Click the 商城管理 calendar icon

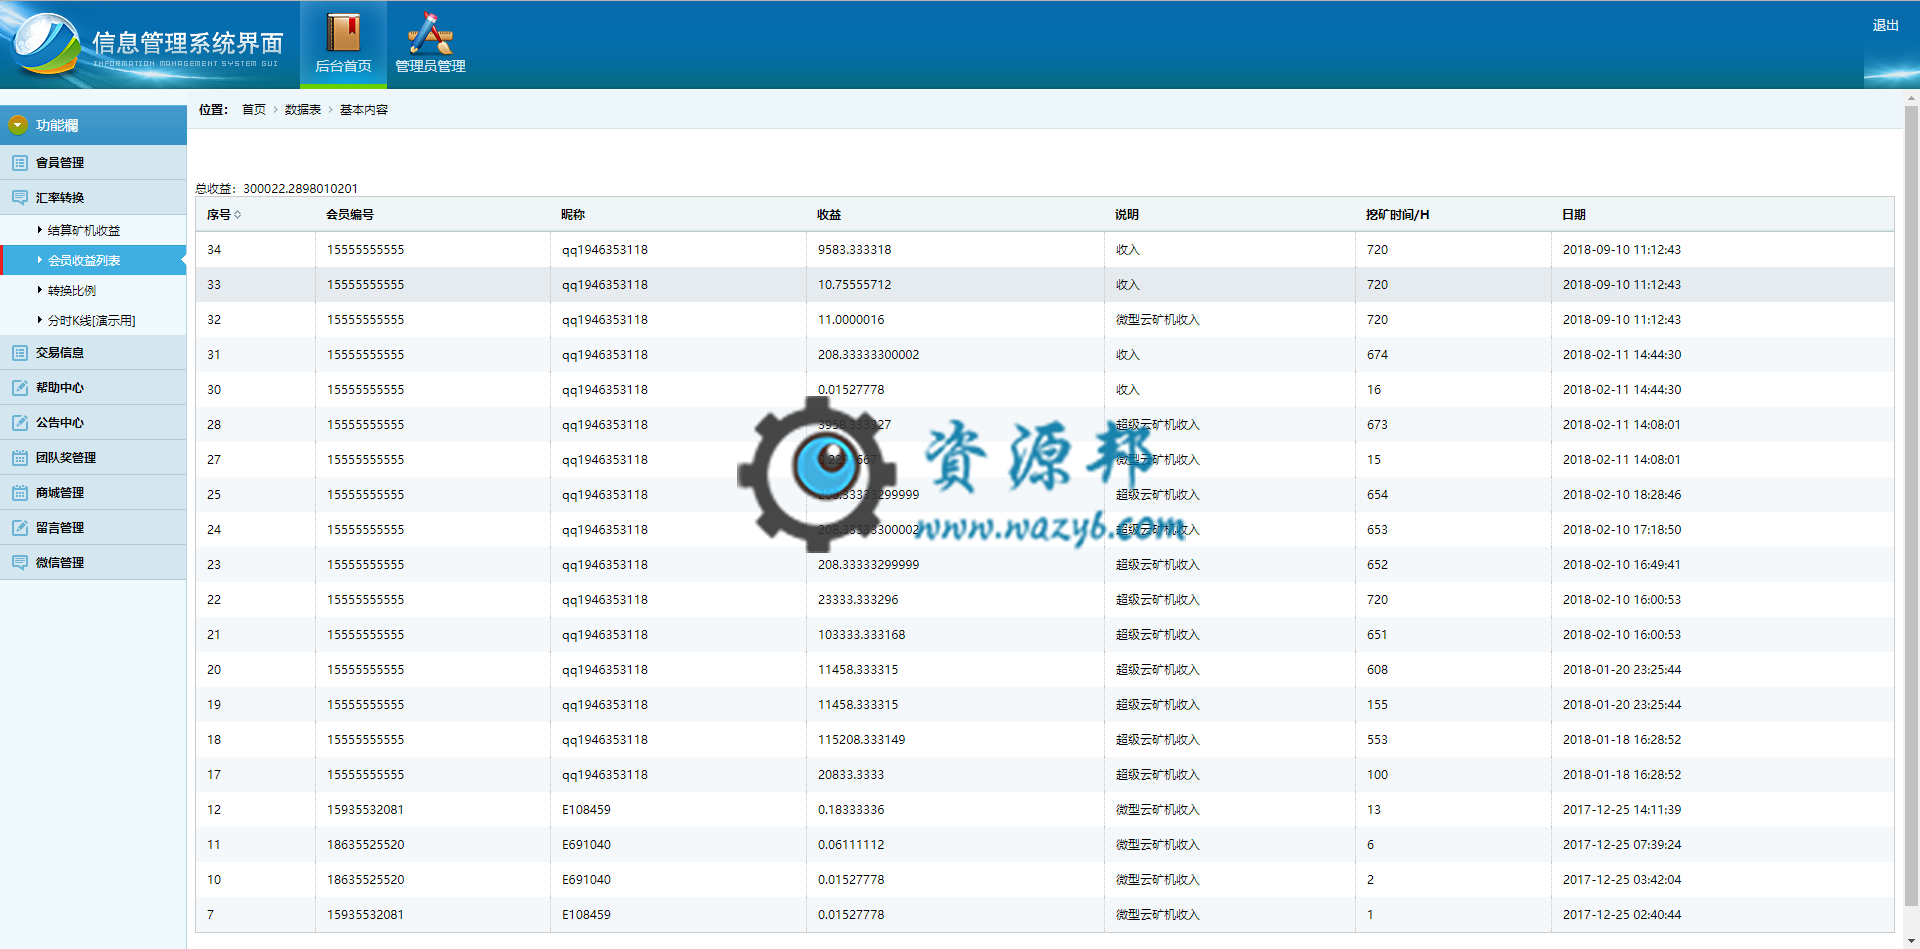[20, 492]
